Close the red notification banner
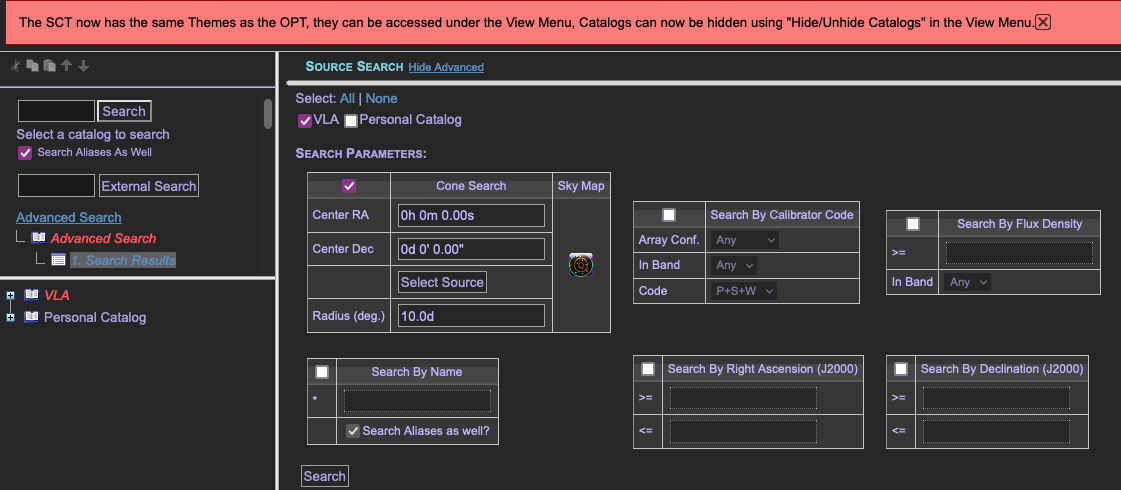1121x490 pixels. 1043,22
